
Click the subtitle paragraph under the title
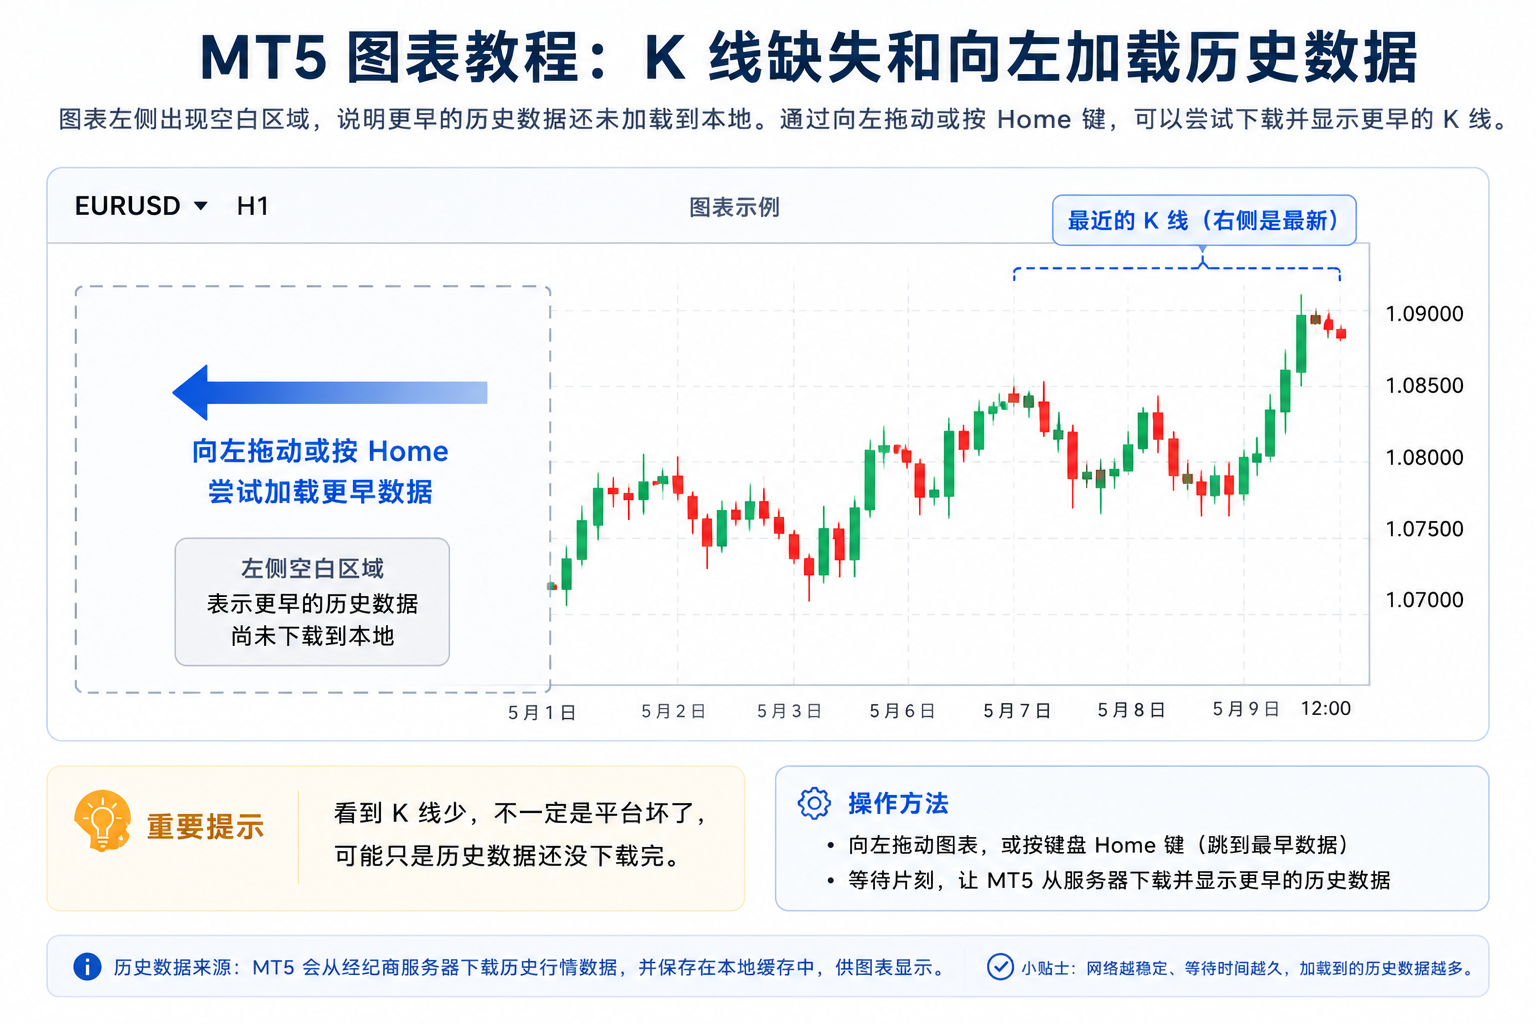point(784,119)
